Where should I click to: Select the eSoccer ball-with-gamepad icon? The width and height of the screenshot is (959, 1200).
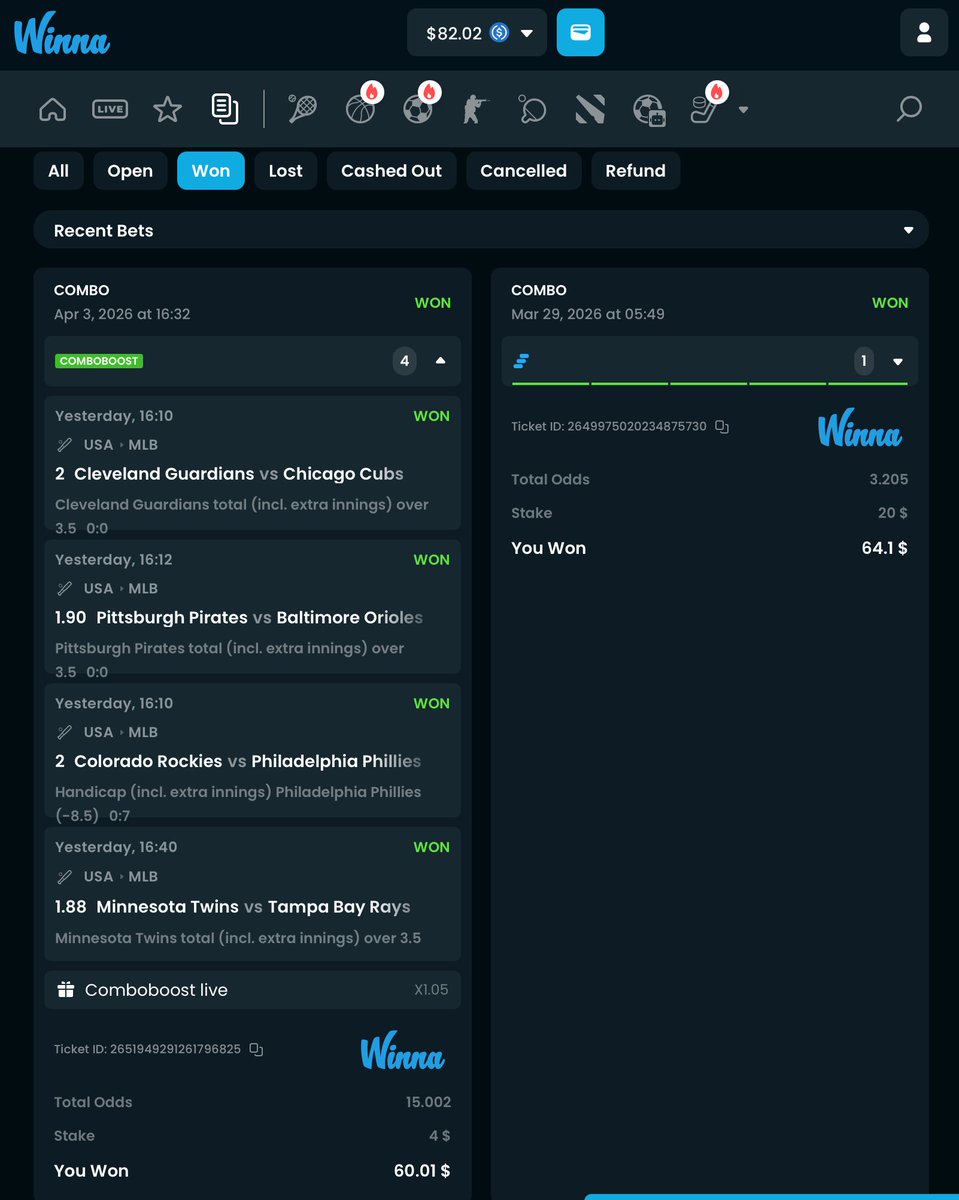(649, 109)
